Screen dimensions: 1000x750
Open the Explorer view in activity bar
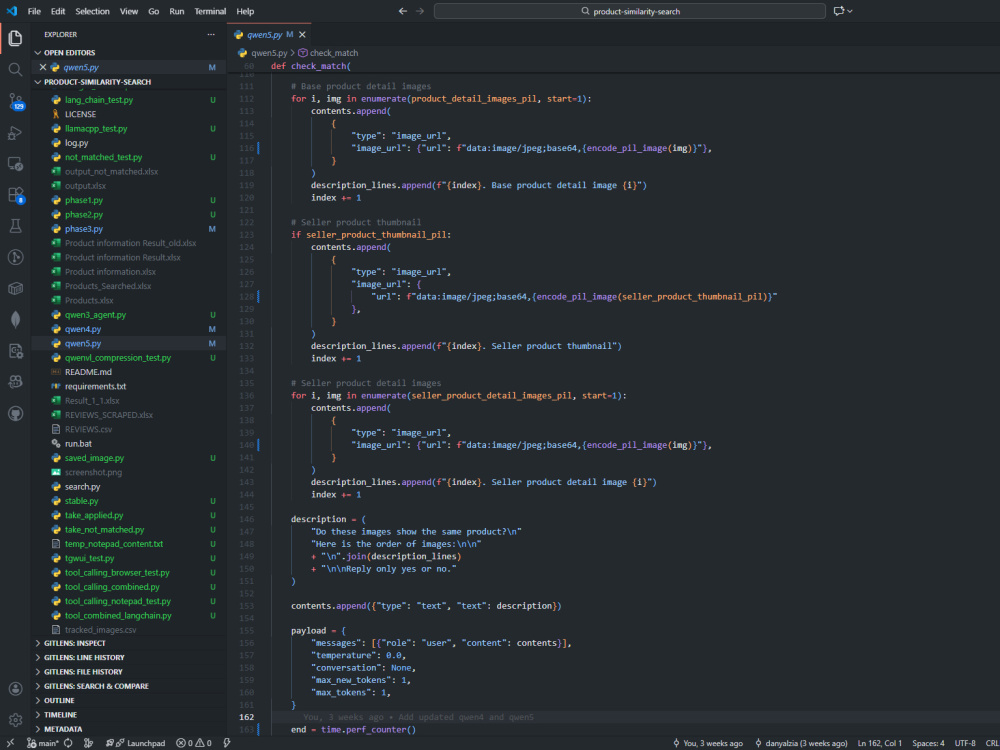[15, 38]
